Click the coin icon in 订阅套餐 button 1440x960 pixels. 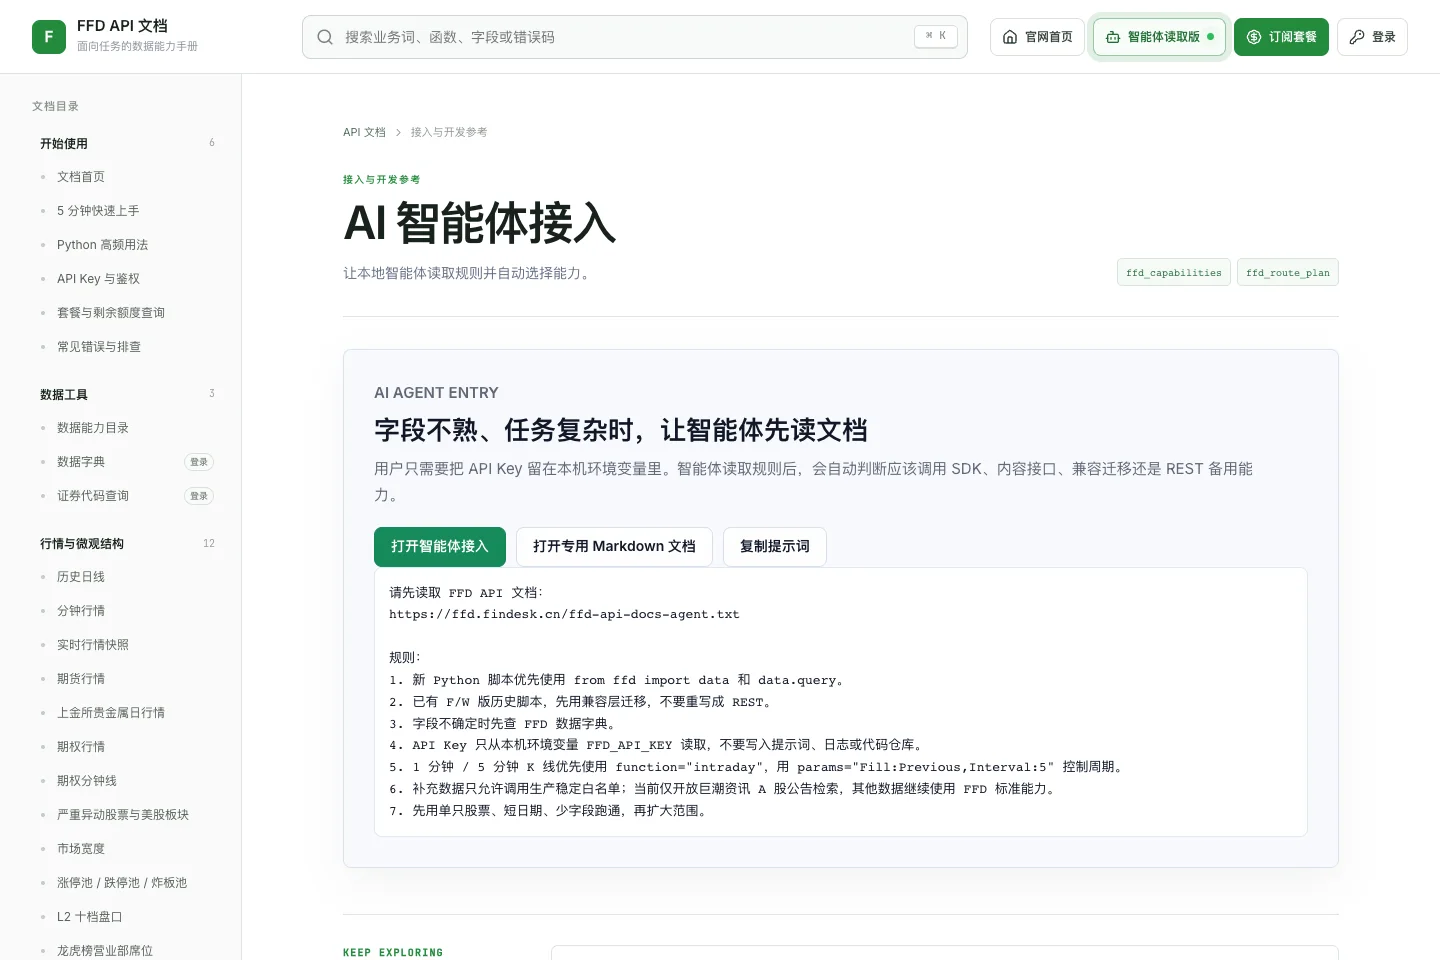(x=1254, y=37)
